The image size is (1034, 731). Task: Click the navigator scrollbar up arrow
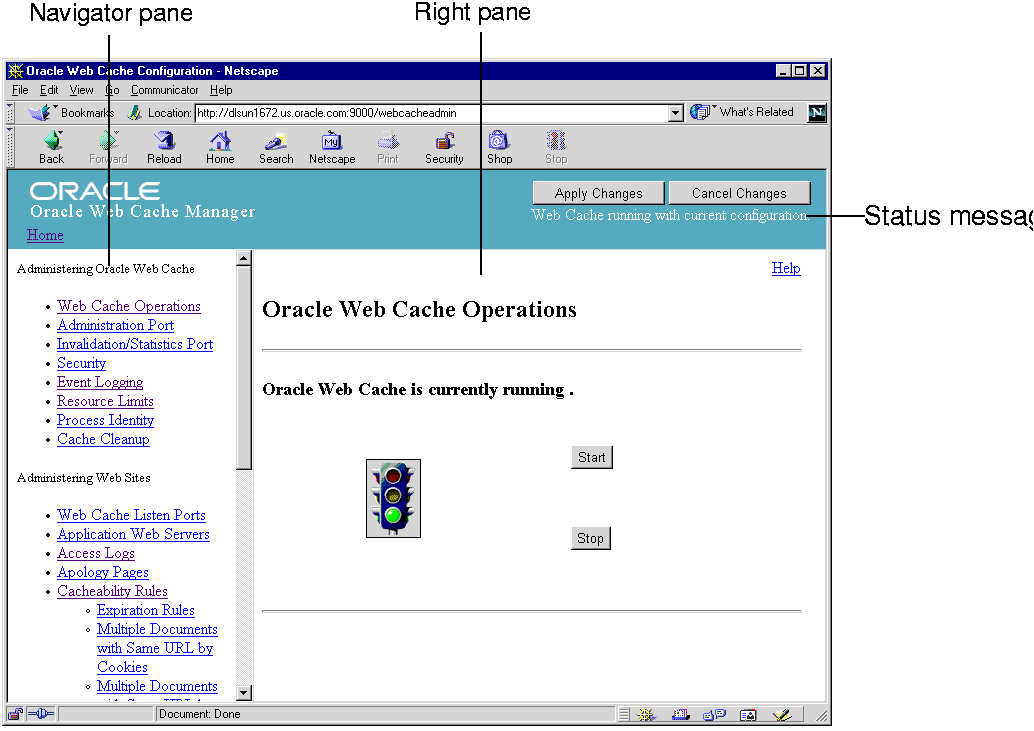coord(244,258)
